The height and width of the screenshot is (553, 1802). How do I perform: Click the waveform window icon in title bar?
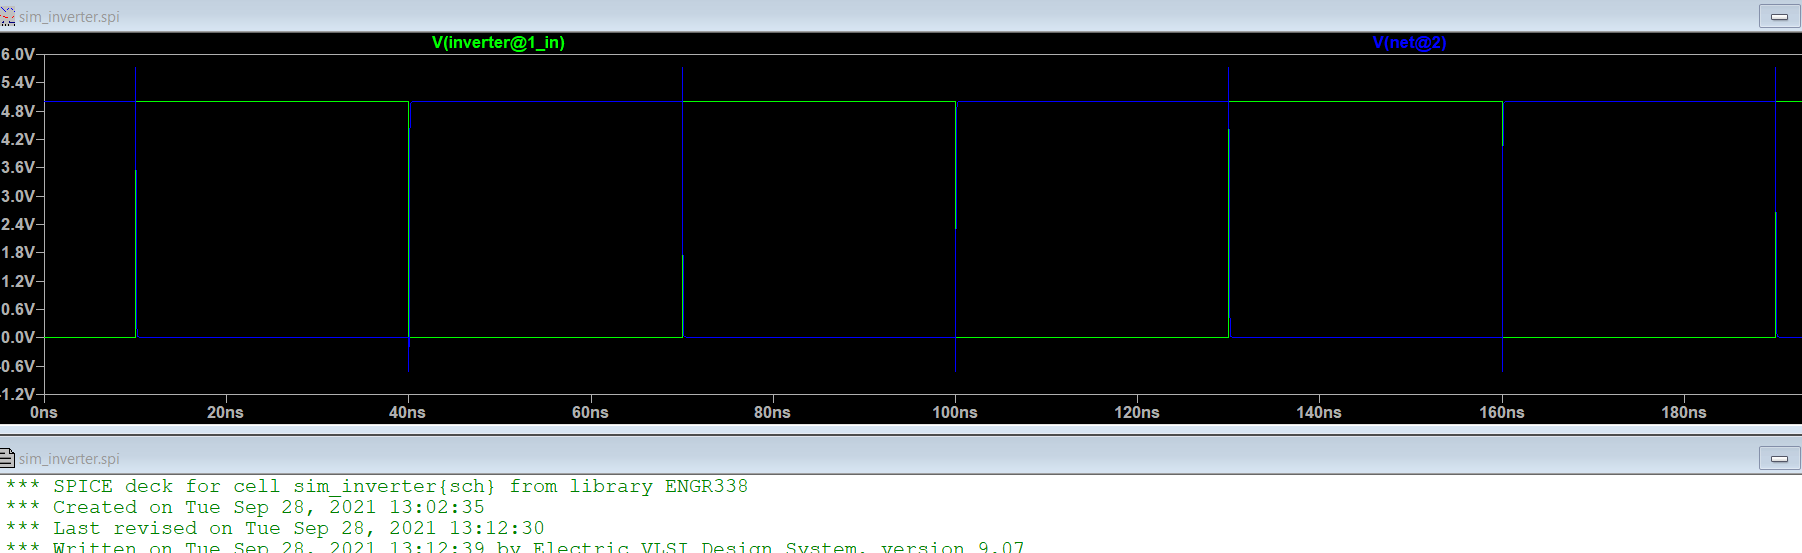click(x=8, y=16)
